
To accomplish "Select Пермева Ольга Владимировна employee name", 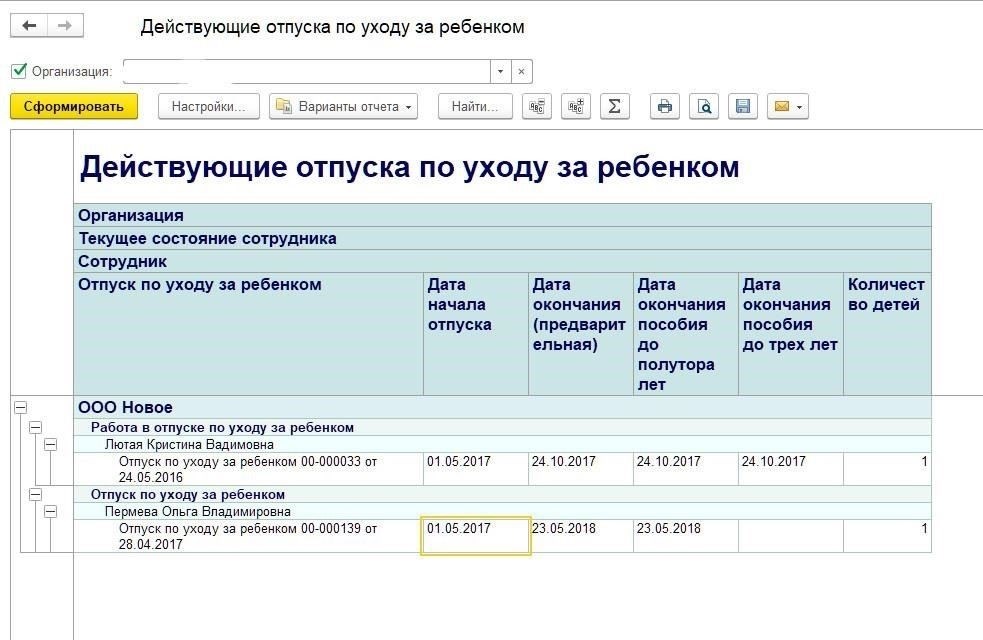I will click(x=197, y=511).
